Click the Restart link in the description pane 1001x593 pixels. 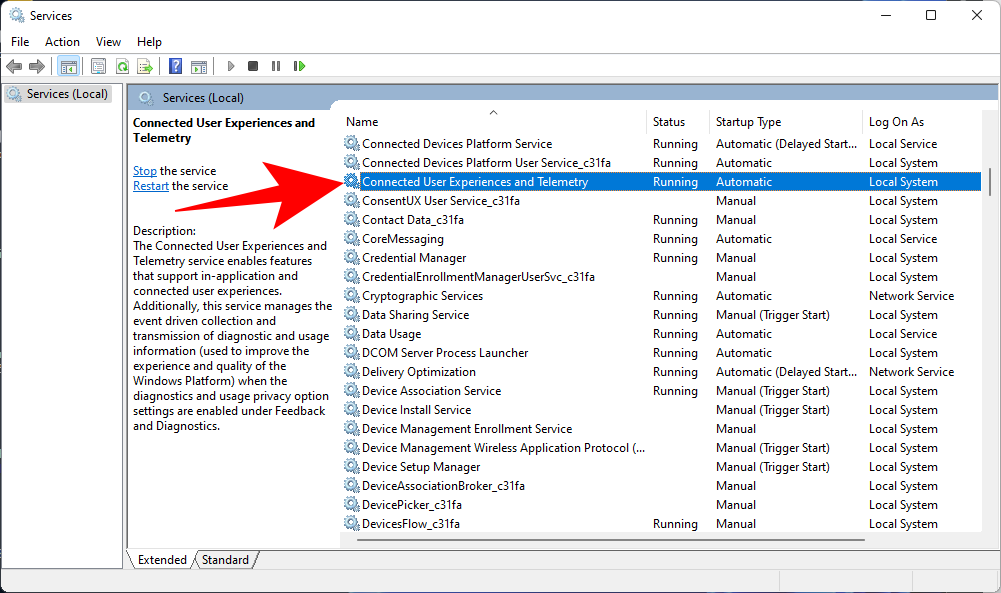150,185
